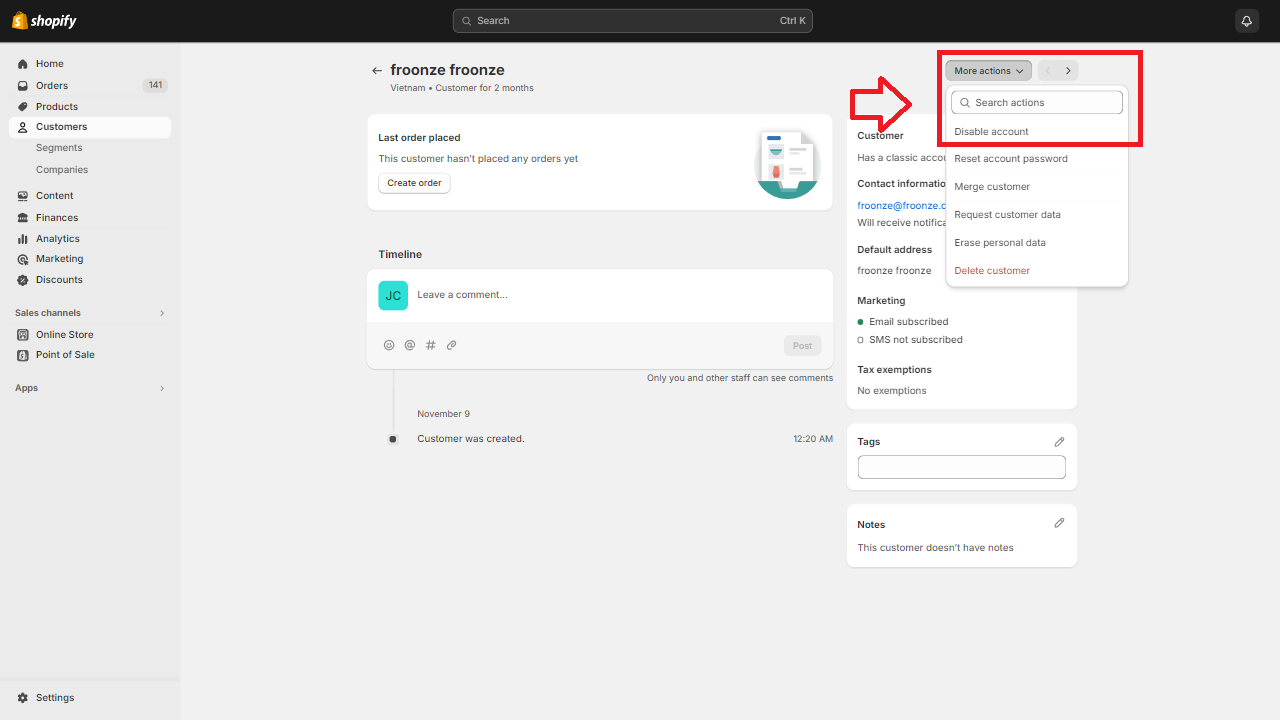The image size is (1280, 720).
Task: Open Orders from the sidebar icon
Action: [22, 85]
